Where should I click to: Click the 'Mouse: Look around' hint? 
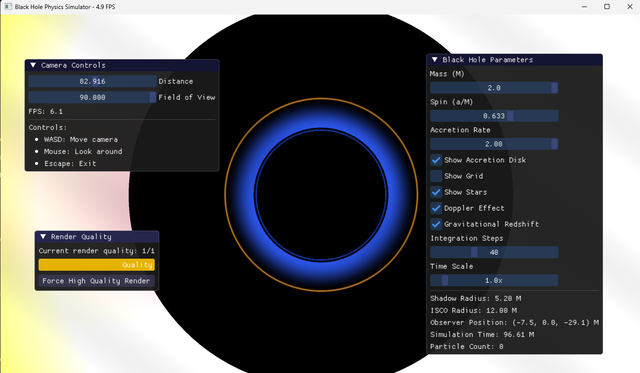pos(83,151)
